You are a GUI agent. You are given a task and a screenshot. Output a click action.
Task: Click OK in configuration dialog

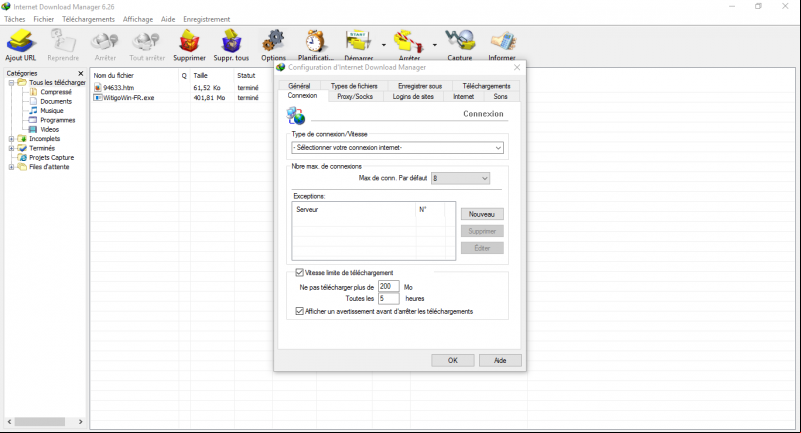pos(453,360)
